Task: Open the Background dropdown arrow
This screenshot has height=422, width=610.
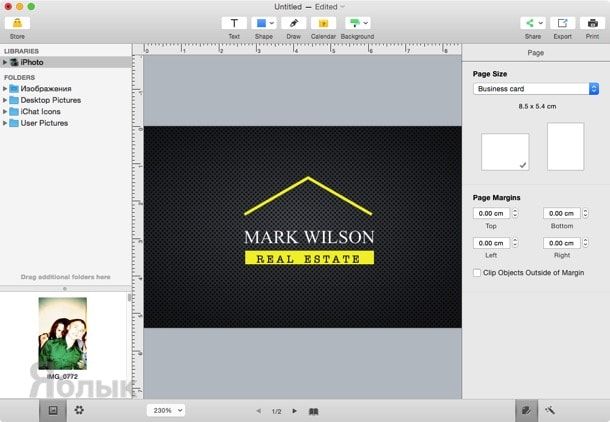Action: click(366, 23)
